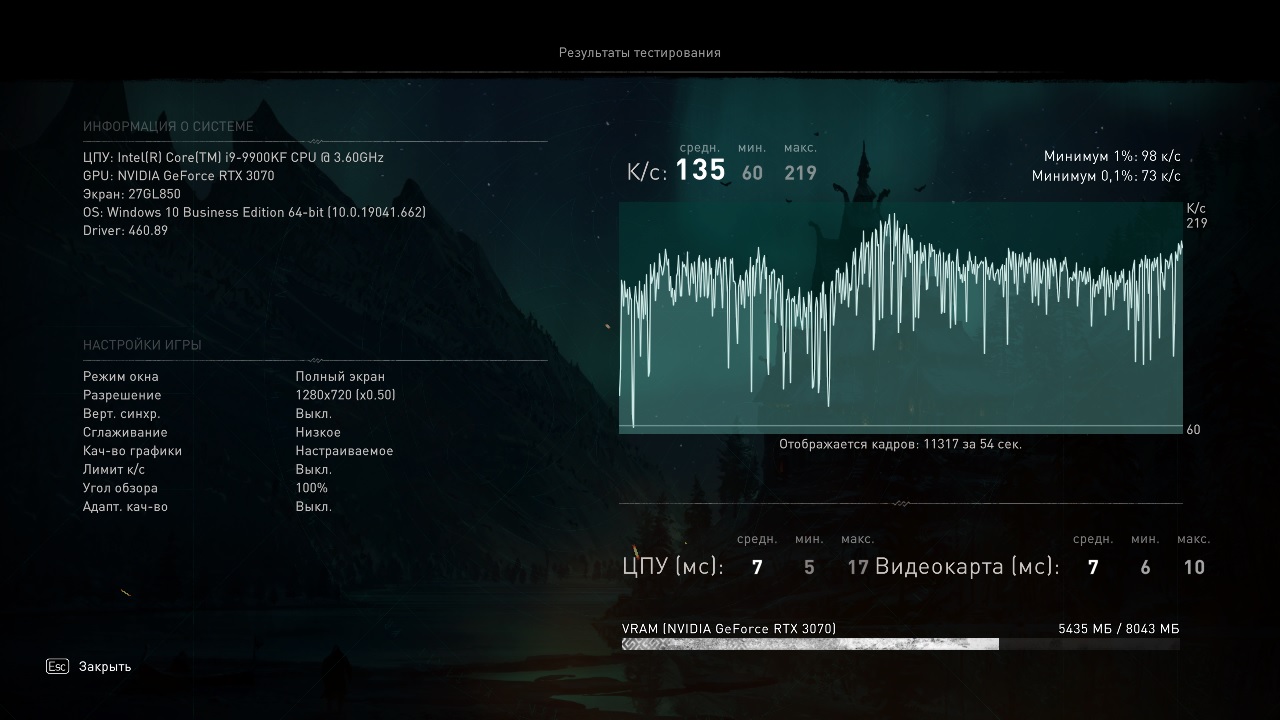The height and width of the screenshot is (720, 1280).
Task: Select the "Настраиваемое" graphics quality value
Action: click(344, 451)
